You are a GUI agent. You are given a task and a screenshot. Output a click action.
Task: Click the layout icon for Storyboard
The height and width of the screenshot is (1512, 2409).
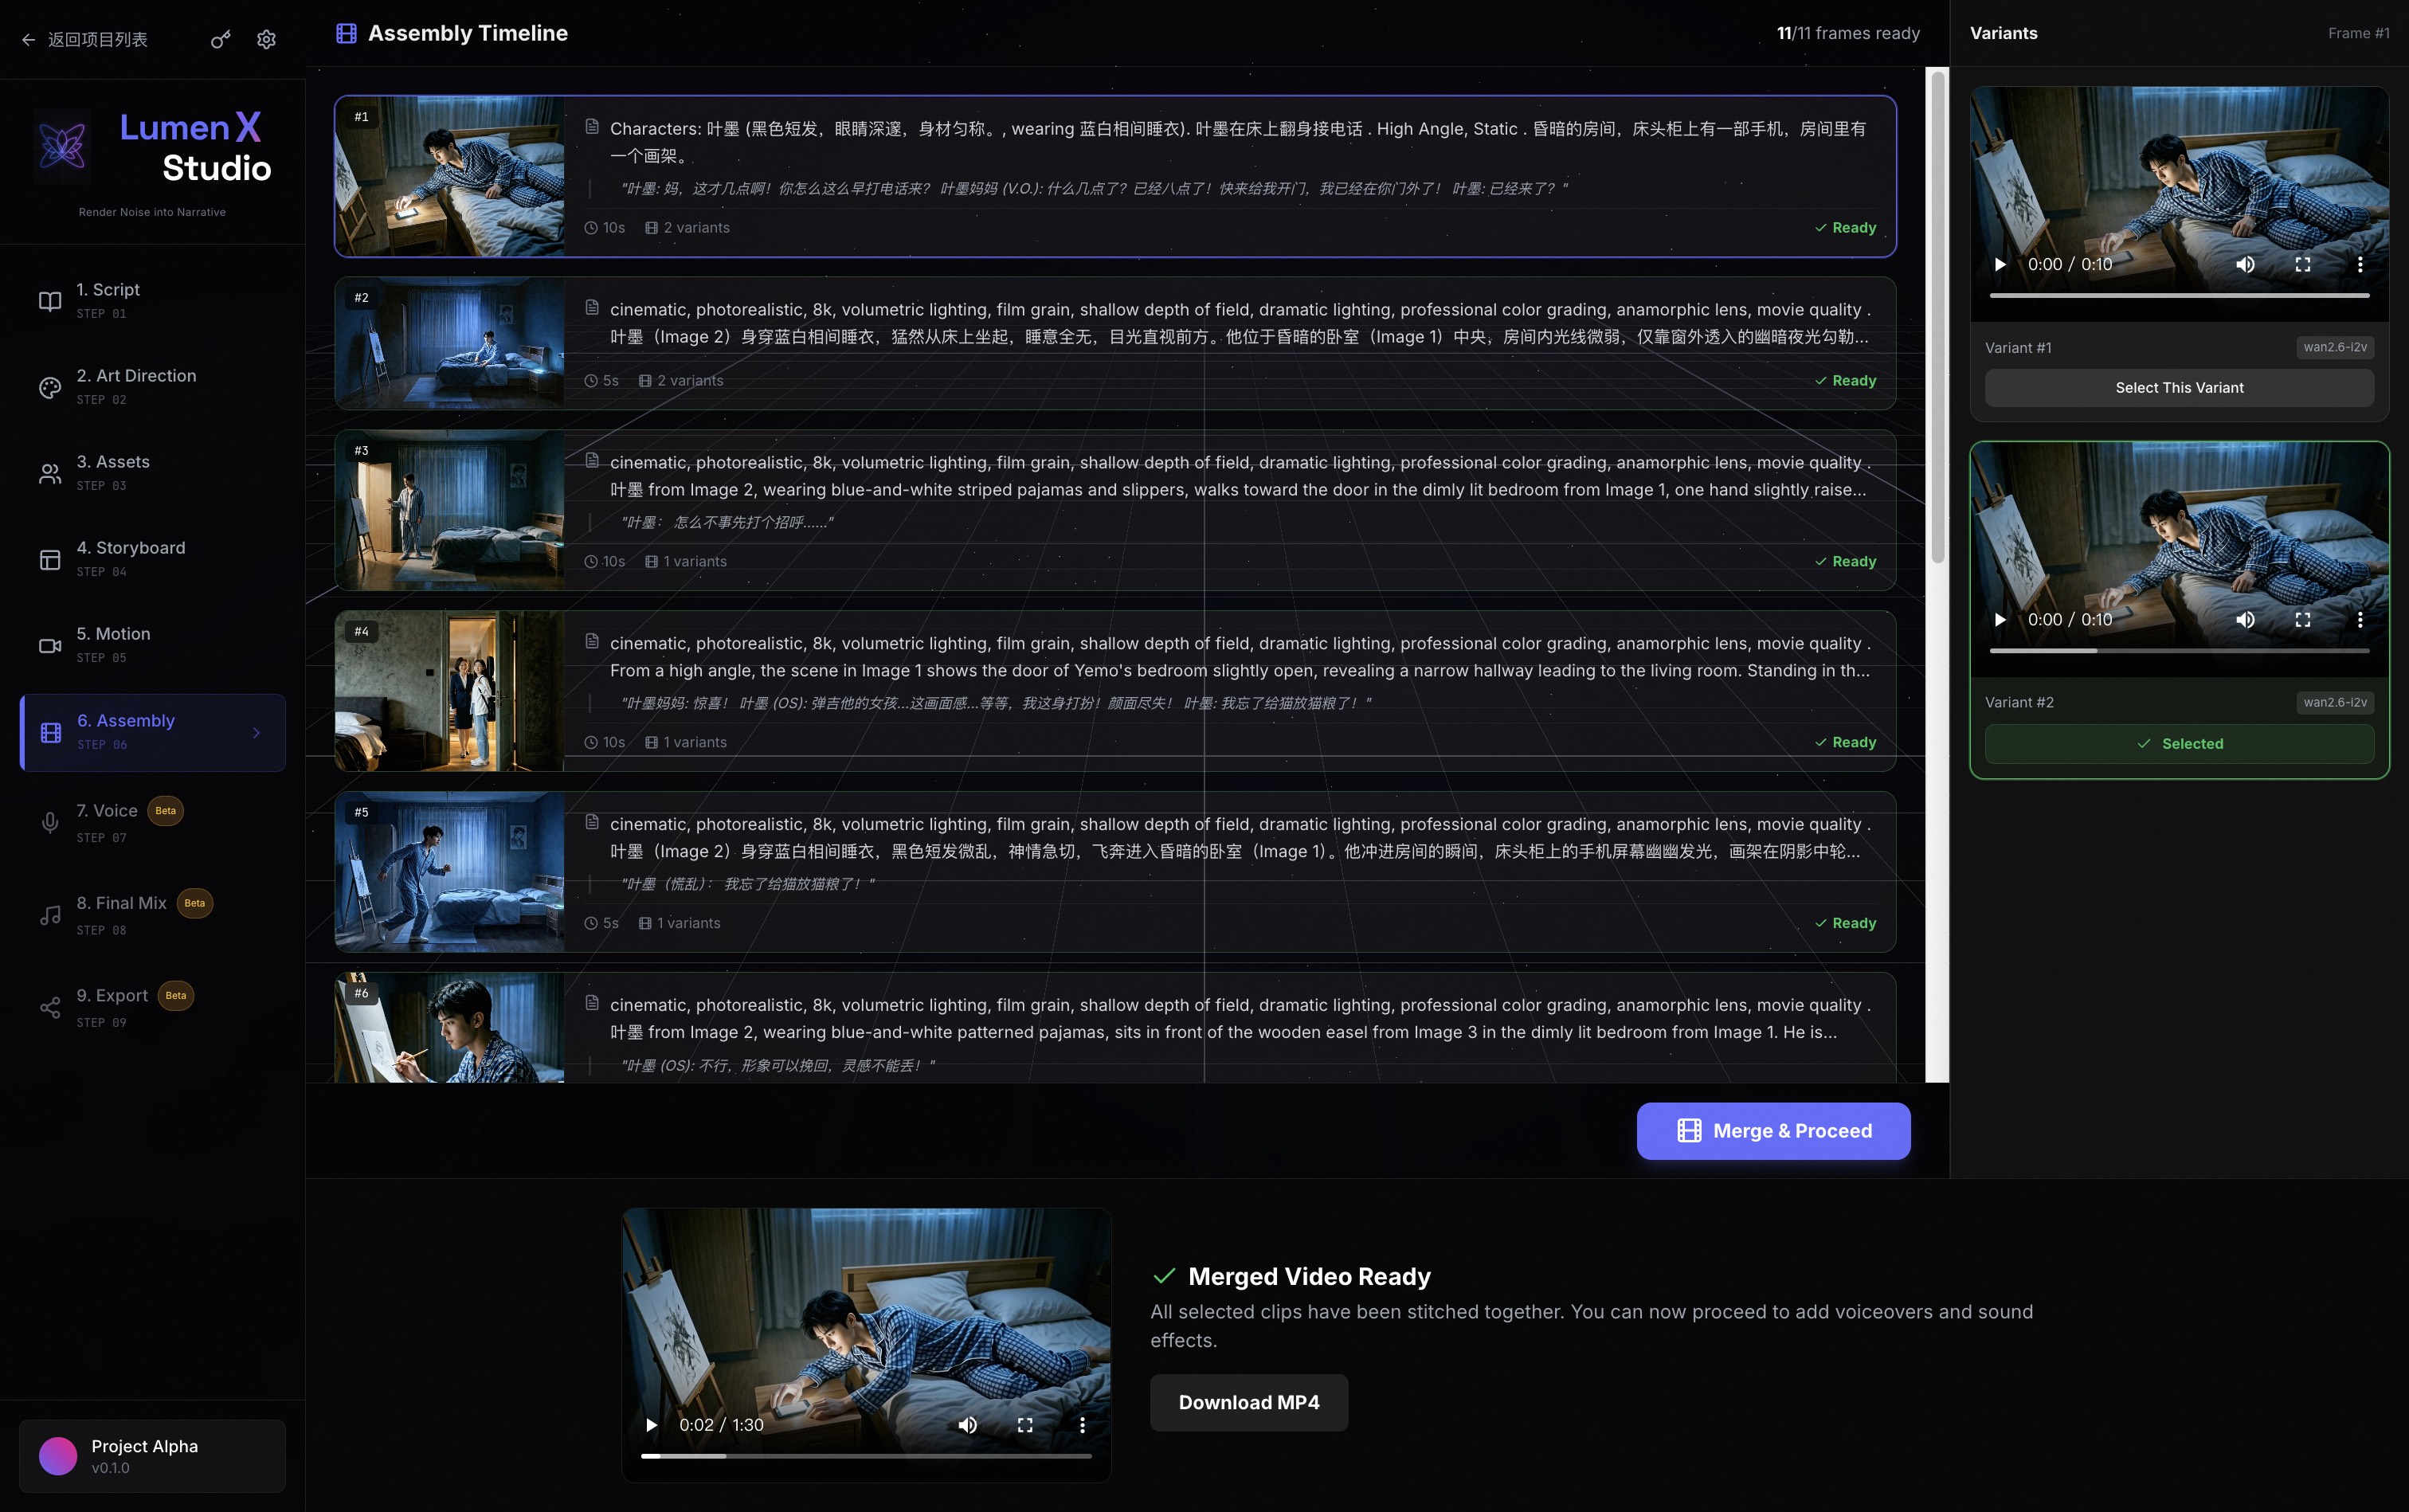click(50, 559)
